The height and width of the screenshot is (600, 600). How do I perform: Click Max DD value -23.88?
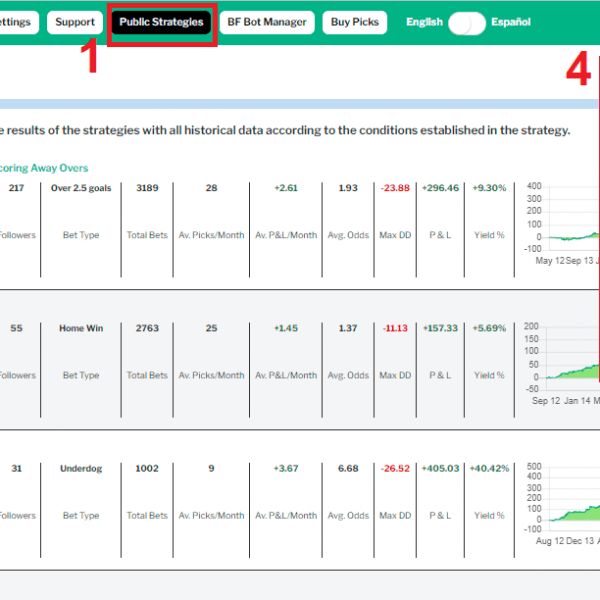coord(395,188)
